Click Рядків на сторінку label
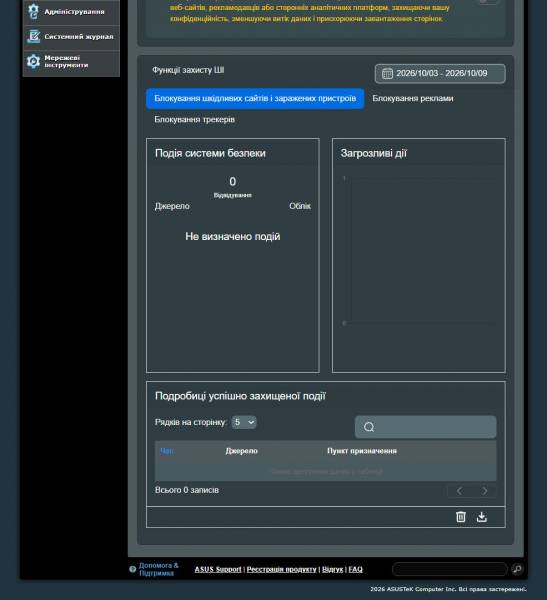Viewport: 547px width, 600px height. point(191,422)
